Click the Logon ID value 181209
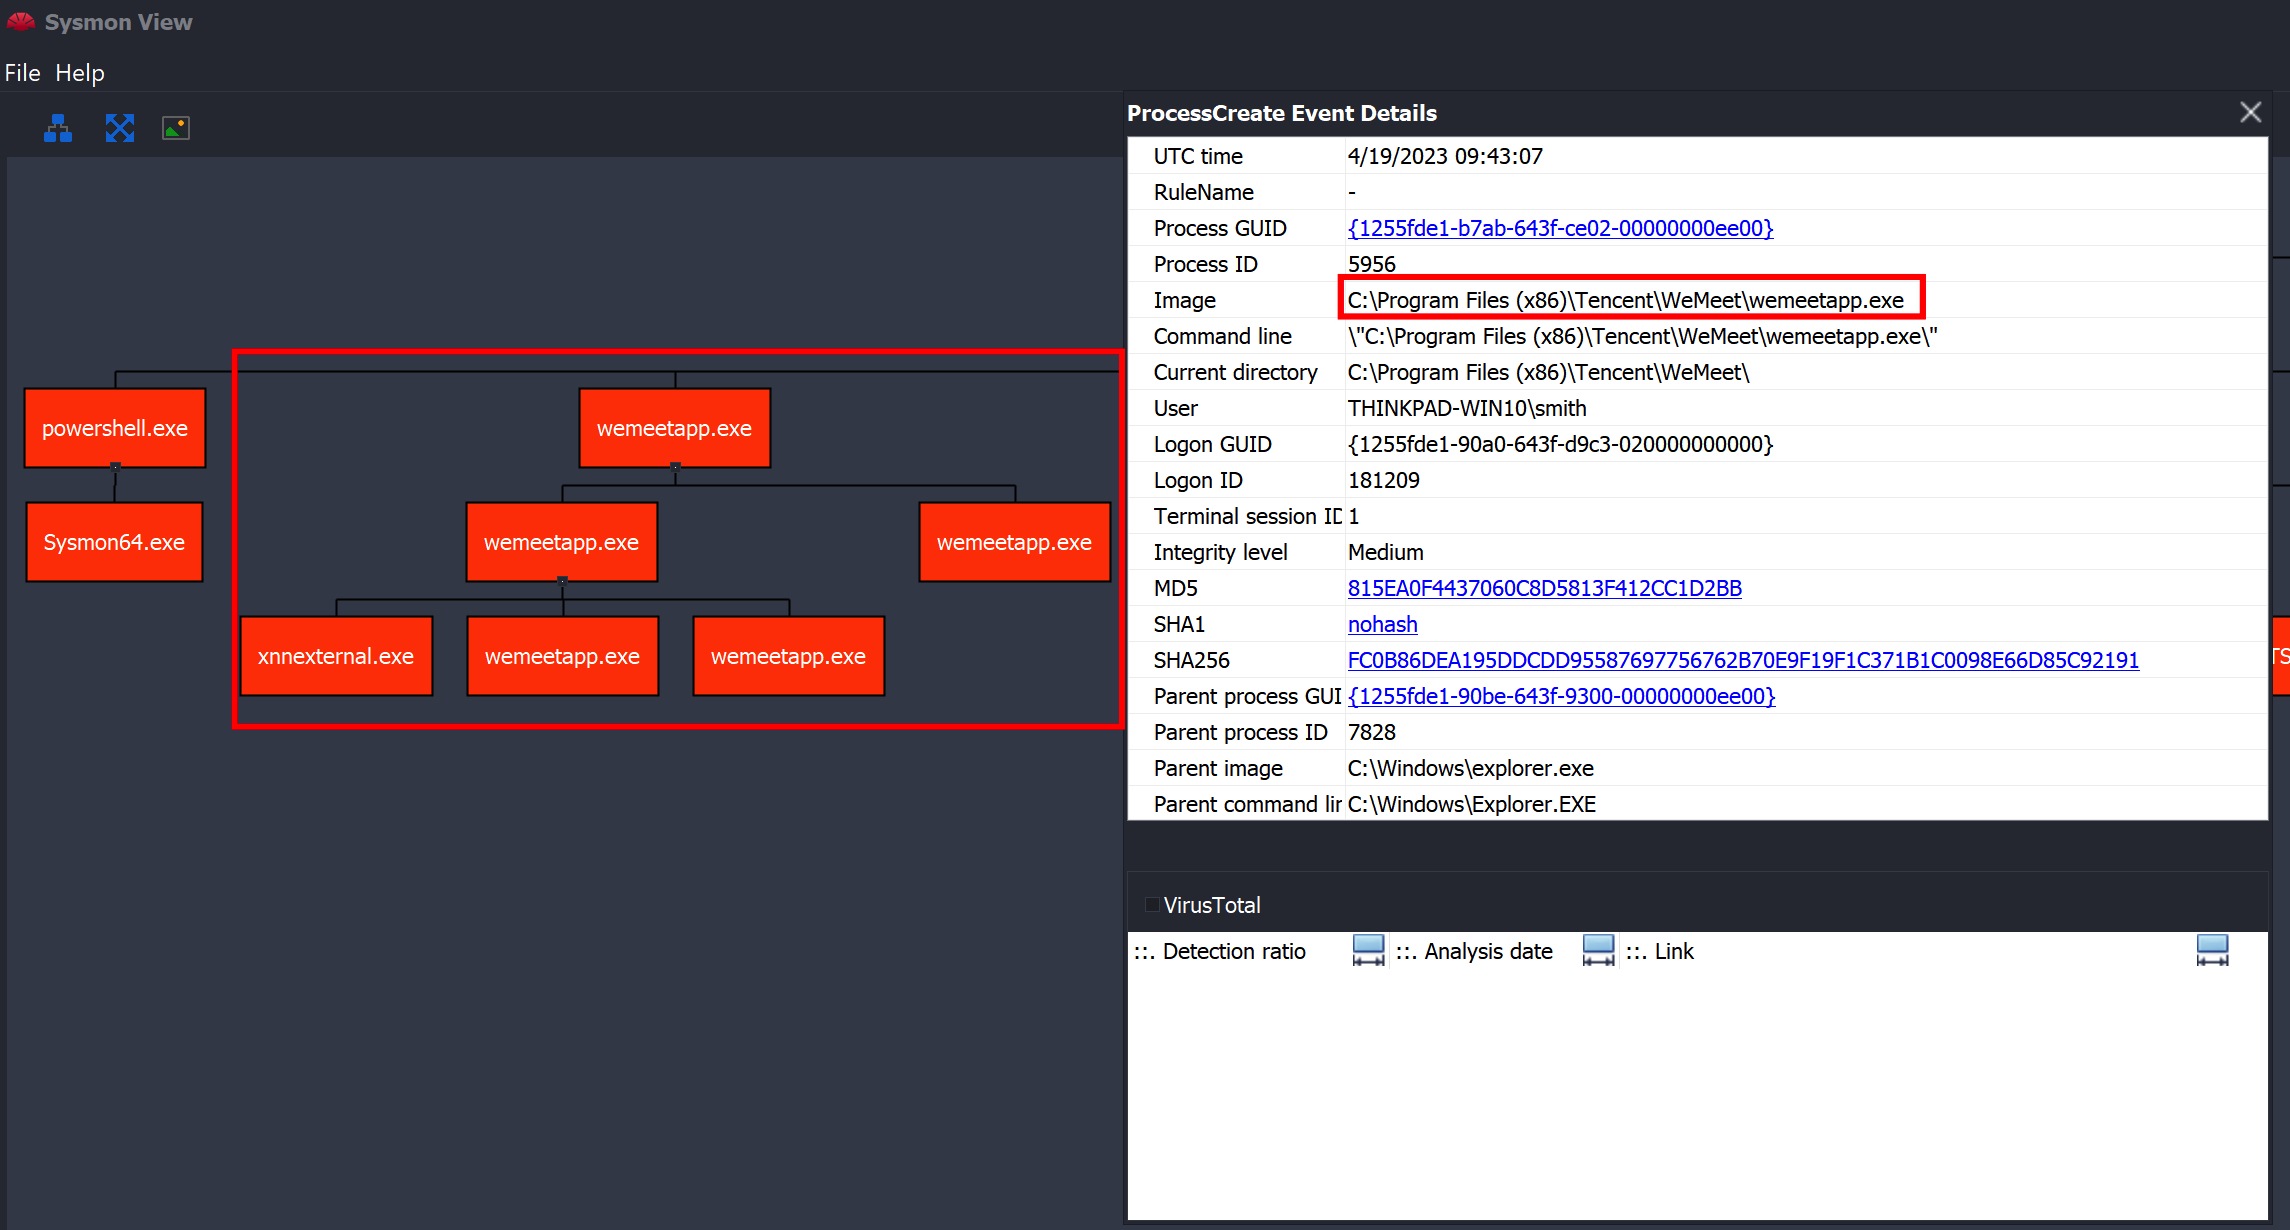Viewport: 2290px width, 1230px height. tap(1383, 480)
